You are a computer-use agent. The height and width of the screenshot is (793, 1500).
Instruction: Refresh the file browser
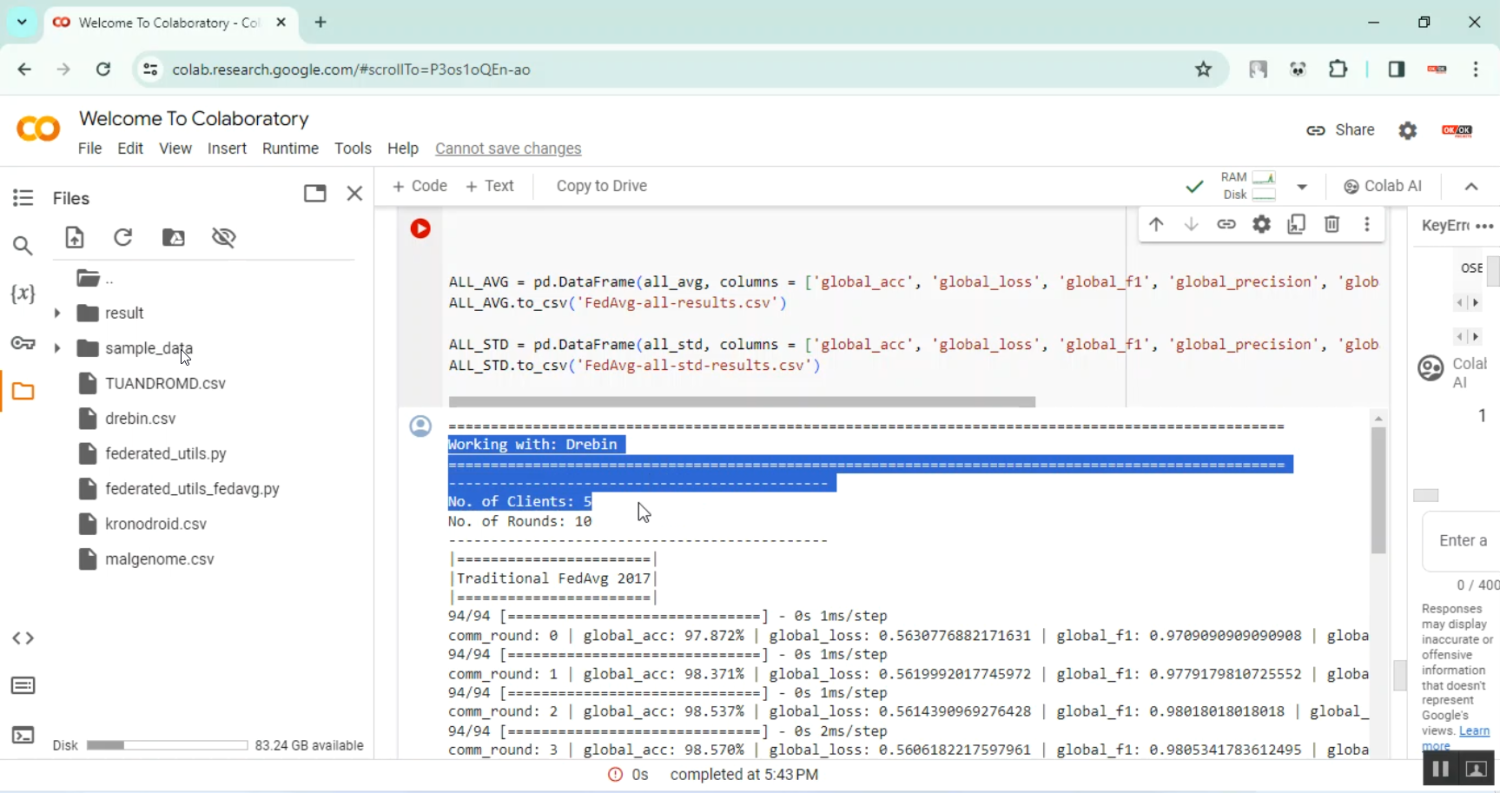click(122, 237)
